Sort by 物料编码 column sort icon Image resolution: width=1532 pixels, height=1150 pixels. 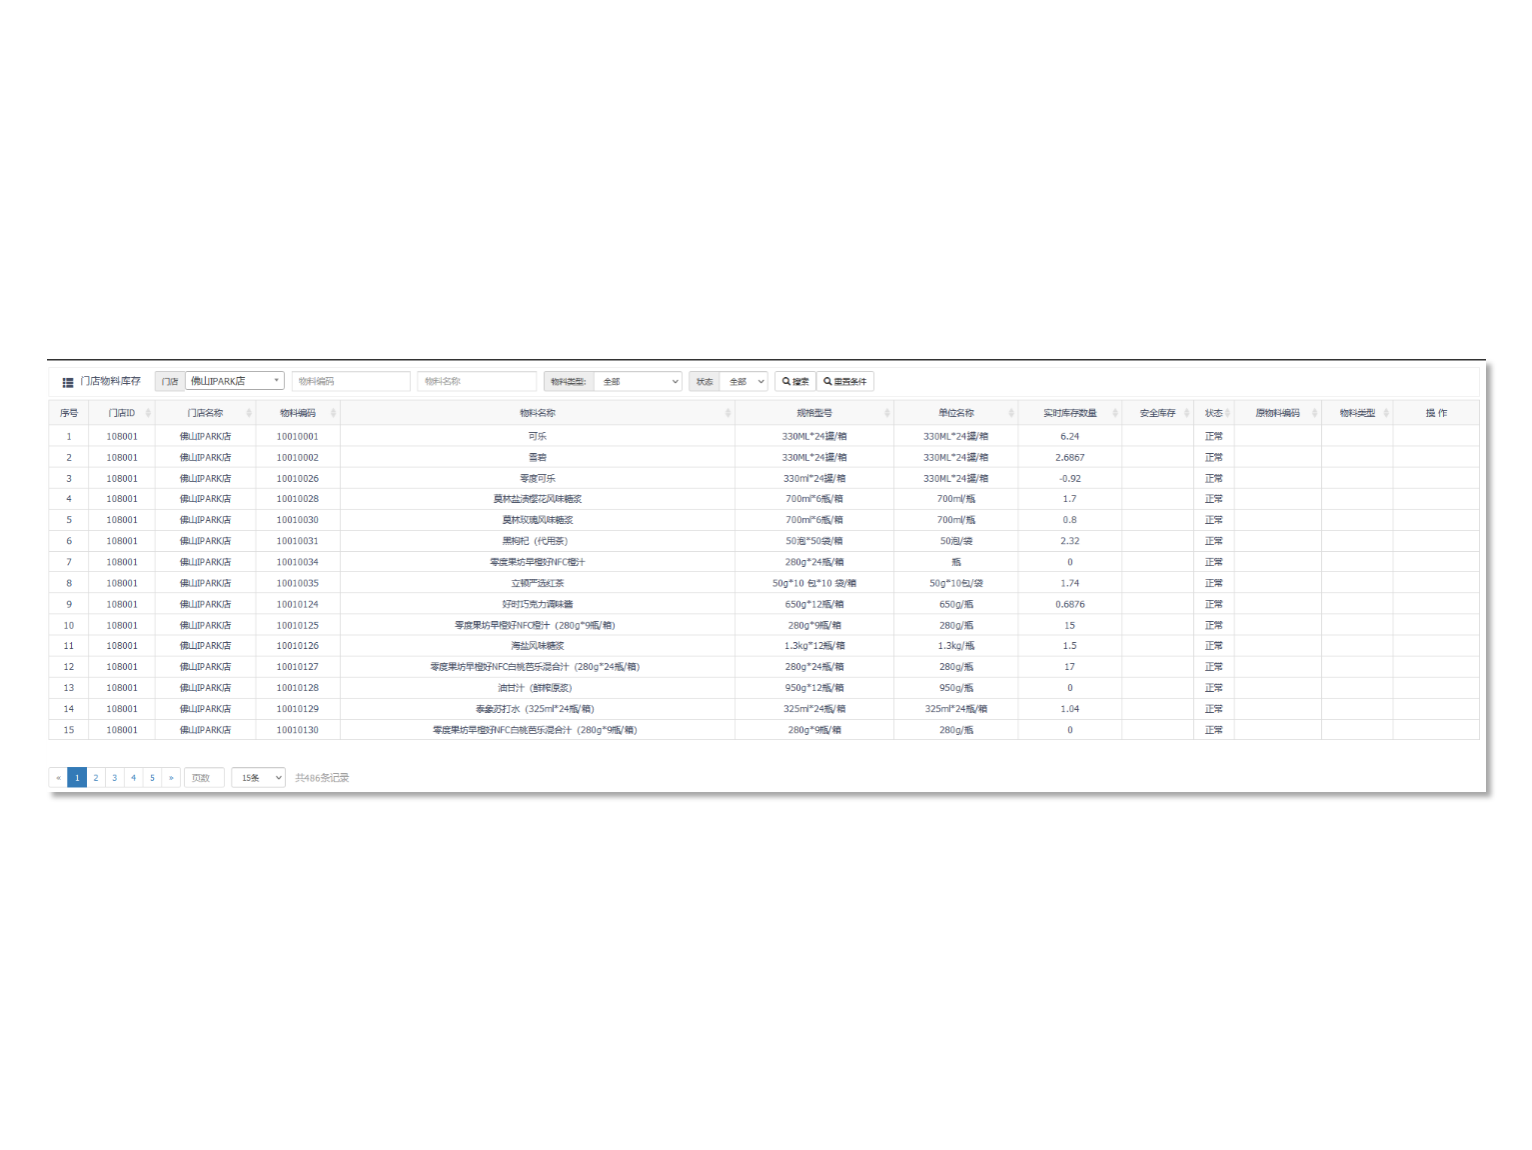(x=333, y=413)
